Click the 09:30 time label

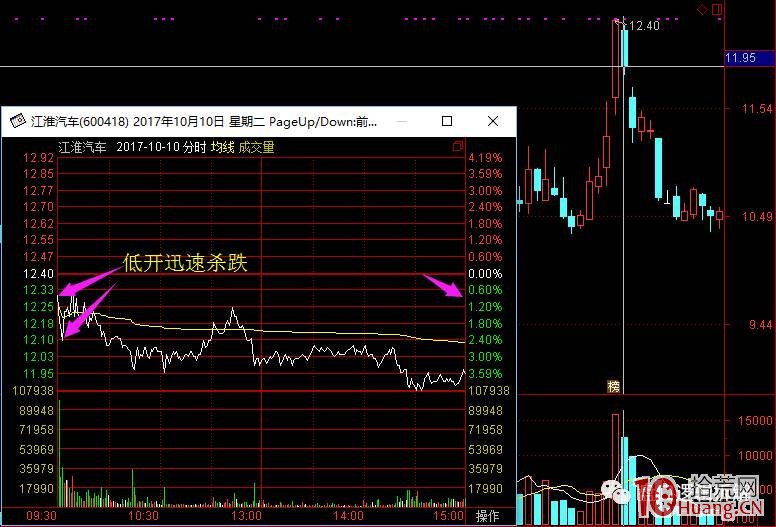[x=41, y=516]
